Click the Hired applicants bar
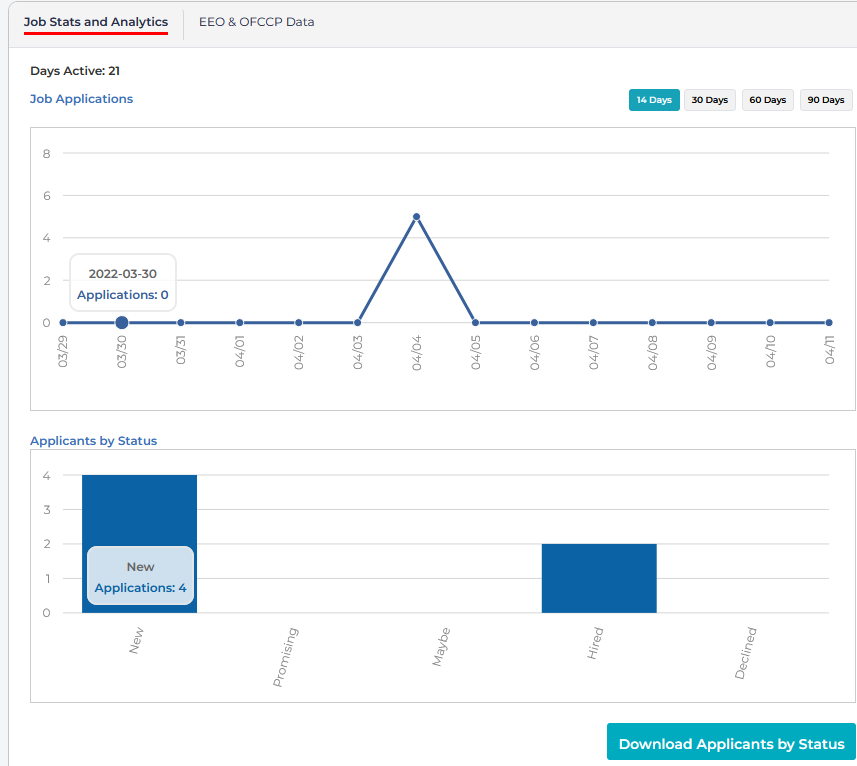The height and width of the screenshot is (766, 857). click(599, 578)
